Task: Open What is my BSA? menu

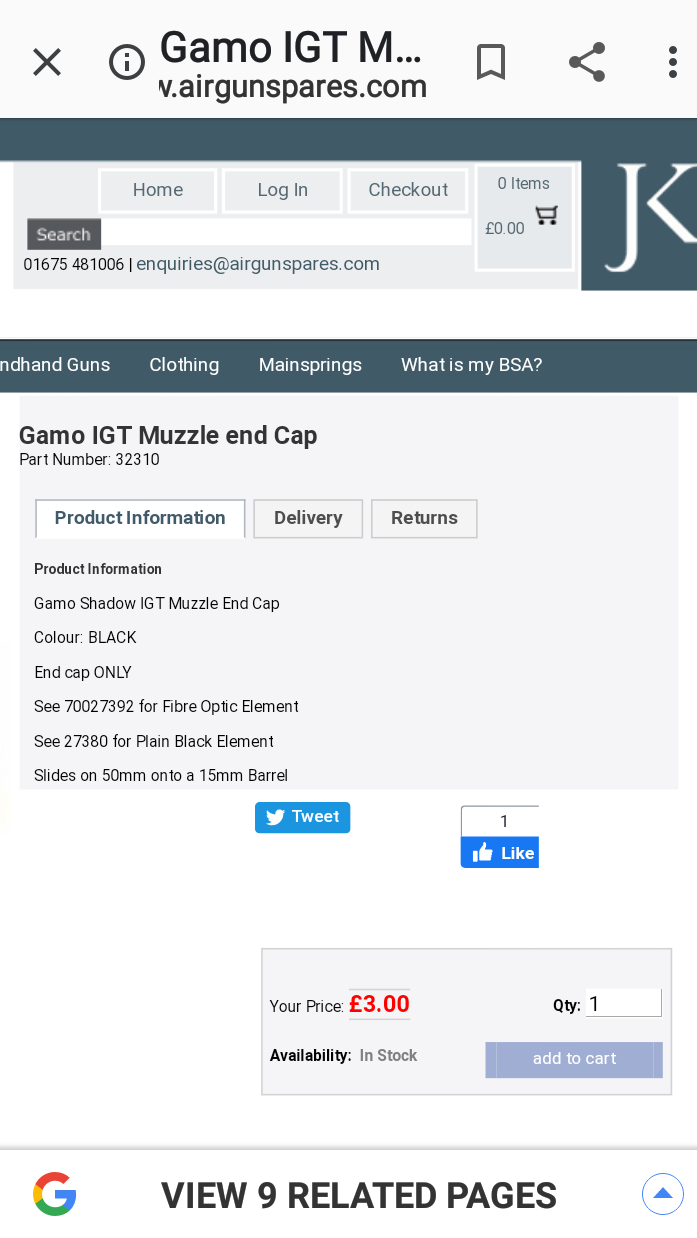Action: [471, 365]
